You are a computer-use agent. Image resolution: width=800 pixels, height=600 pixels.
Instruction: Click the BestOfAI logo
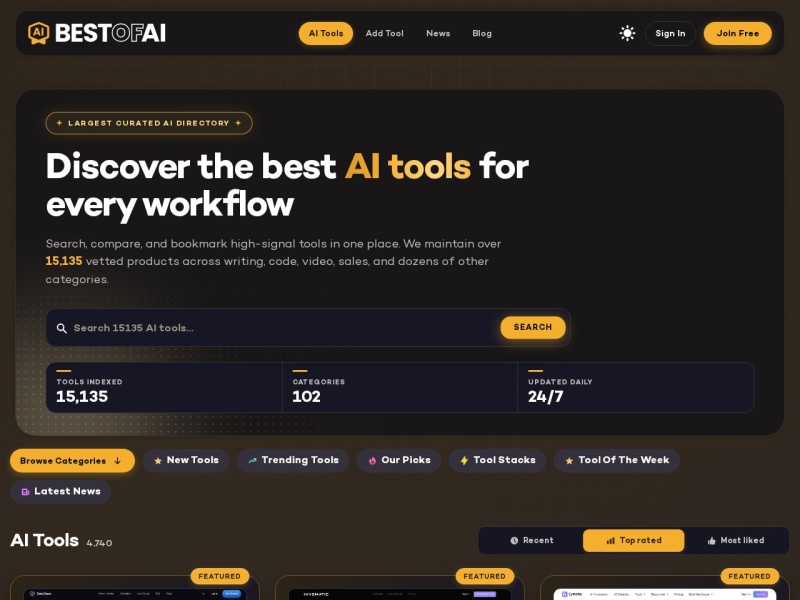[97, 33]
